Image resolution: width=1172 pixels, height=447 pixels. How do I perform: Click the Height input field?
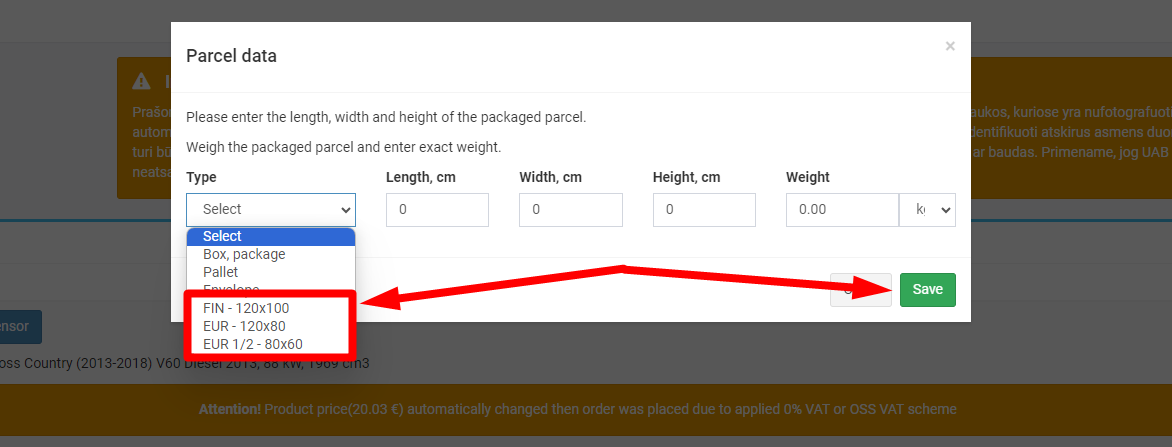tap(704, 210)
